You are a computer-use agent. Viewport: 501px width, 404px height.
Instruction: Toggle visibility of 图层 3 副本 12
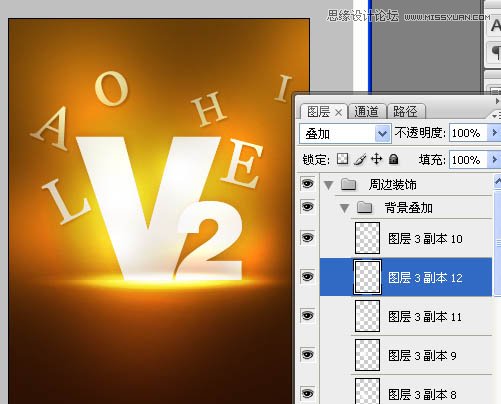point(307,276)
